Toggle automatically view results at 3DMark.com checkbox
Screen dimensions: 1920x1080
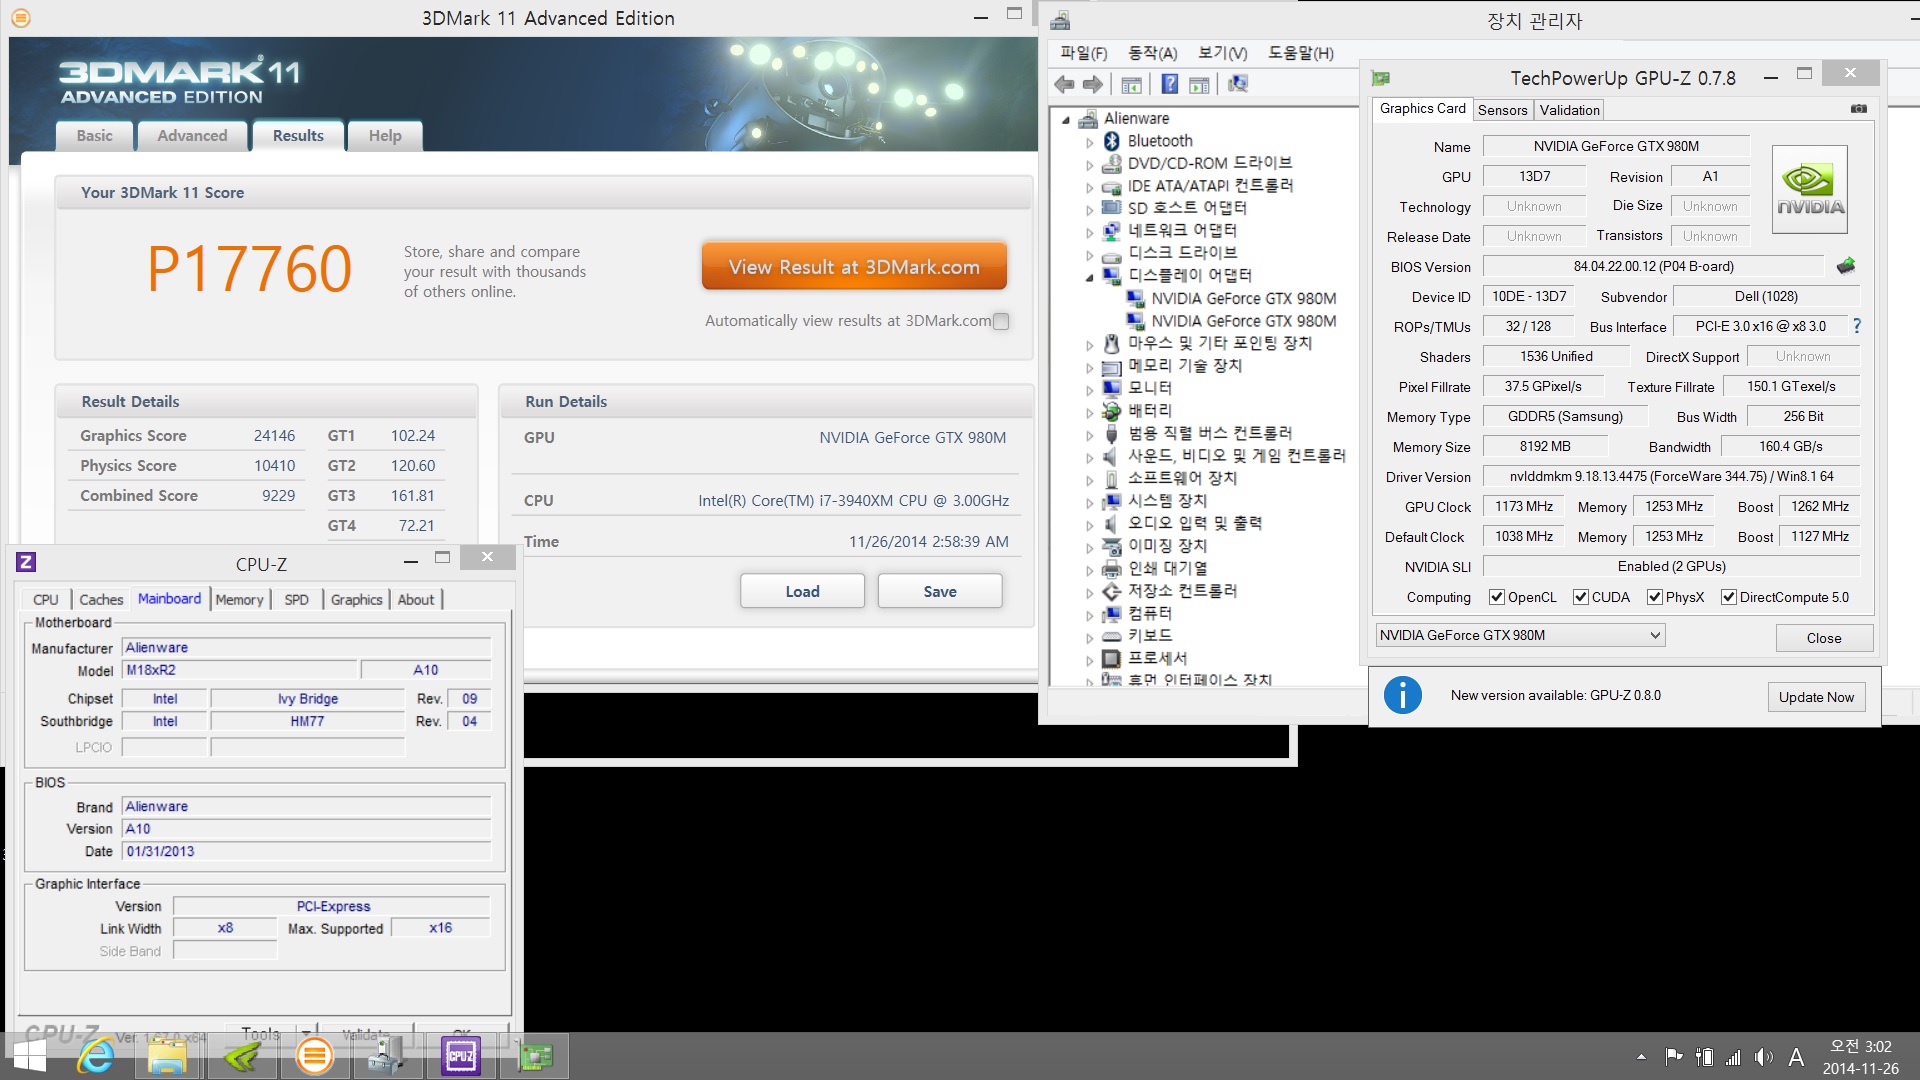click(1001, 321)
